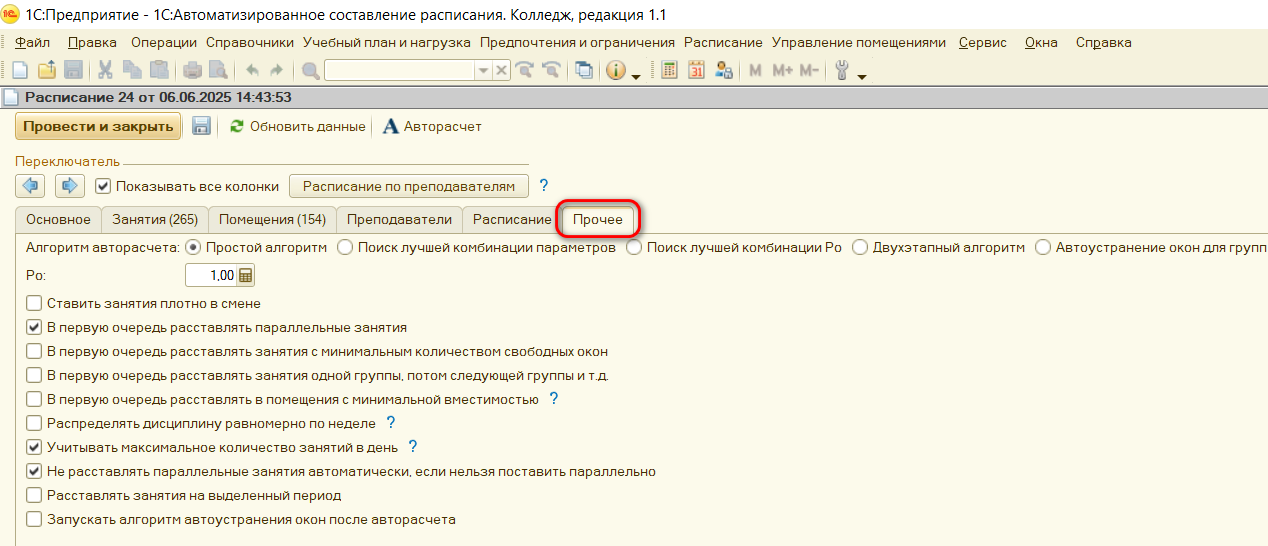Enable 'Запускать алгоритм автоустранения окон после авторасчета'
This screenshot has height=546, width=1268.
pyautogui.click(x=34, y=519)
